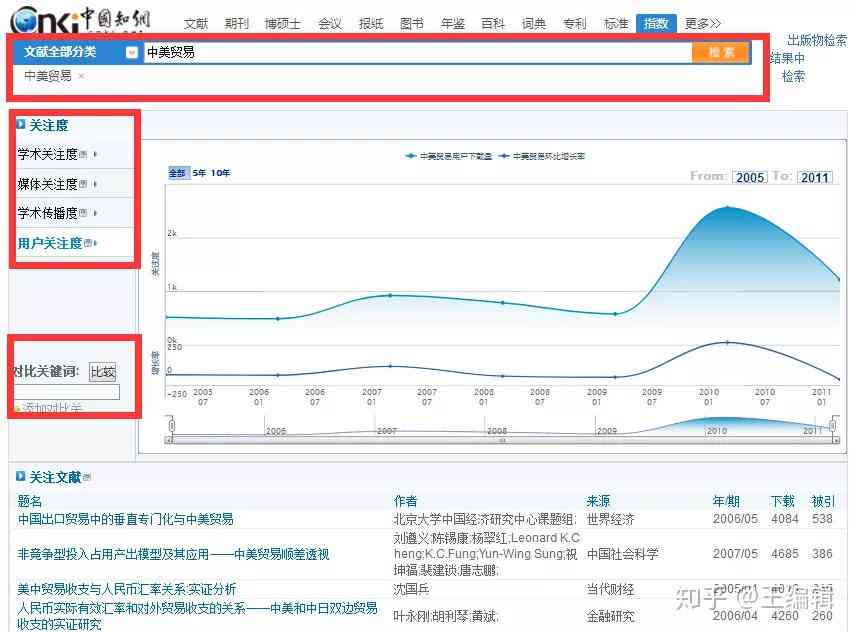Select the 全部 time range option

pyautogui.click(x=178, y=173)
